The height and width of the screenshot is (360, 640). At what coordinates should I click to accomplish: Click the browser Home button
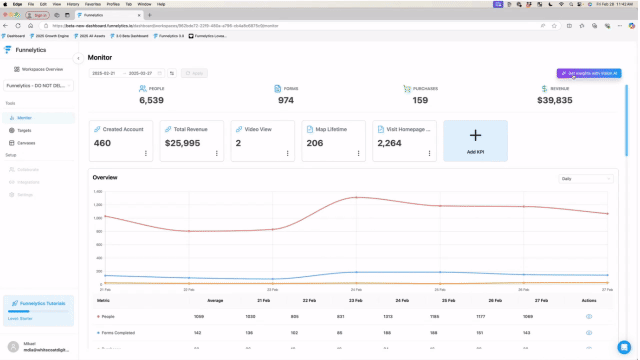[31, 26]
